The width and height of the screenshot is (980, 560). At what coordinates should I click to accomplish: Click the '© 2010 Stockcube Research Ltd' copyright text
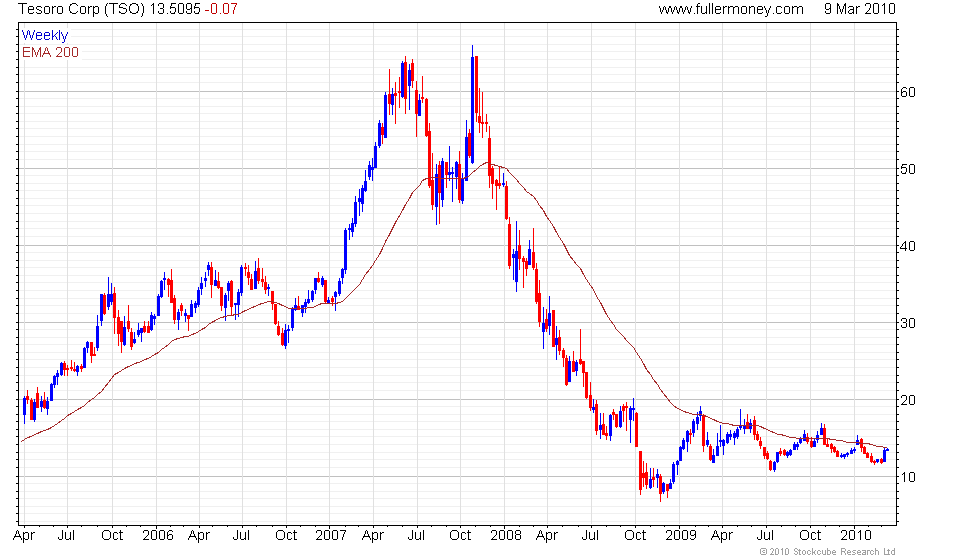[827, 552]
